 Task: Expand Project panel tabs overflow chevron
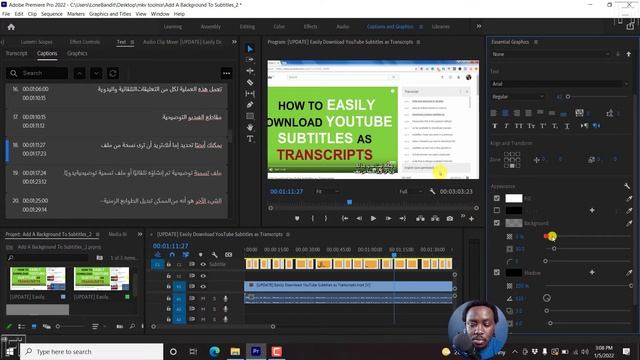140,234
